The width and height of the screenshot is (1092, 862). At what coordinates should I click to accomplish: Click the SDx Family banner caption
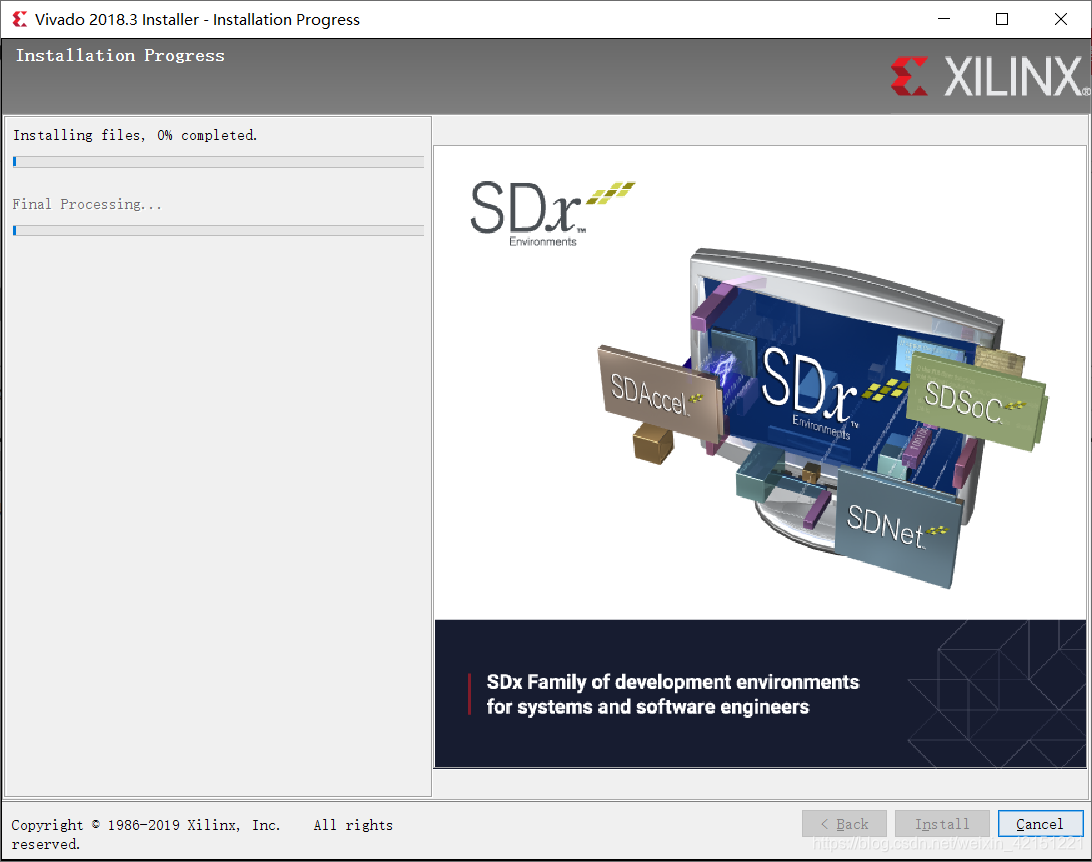click(673, 694)
